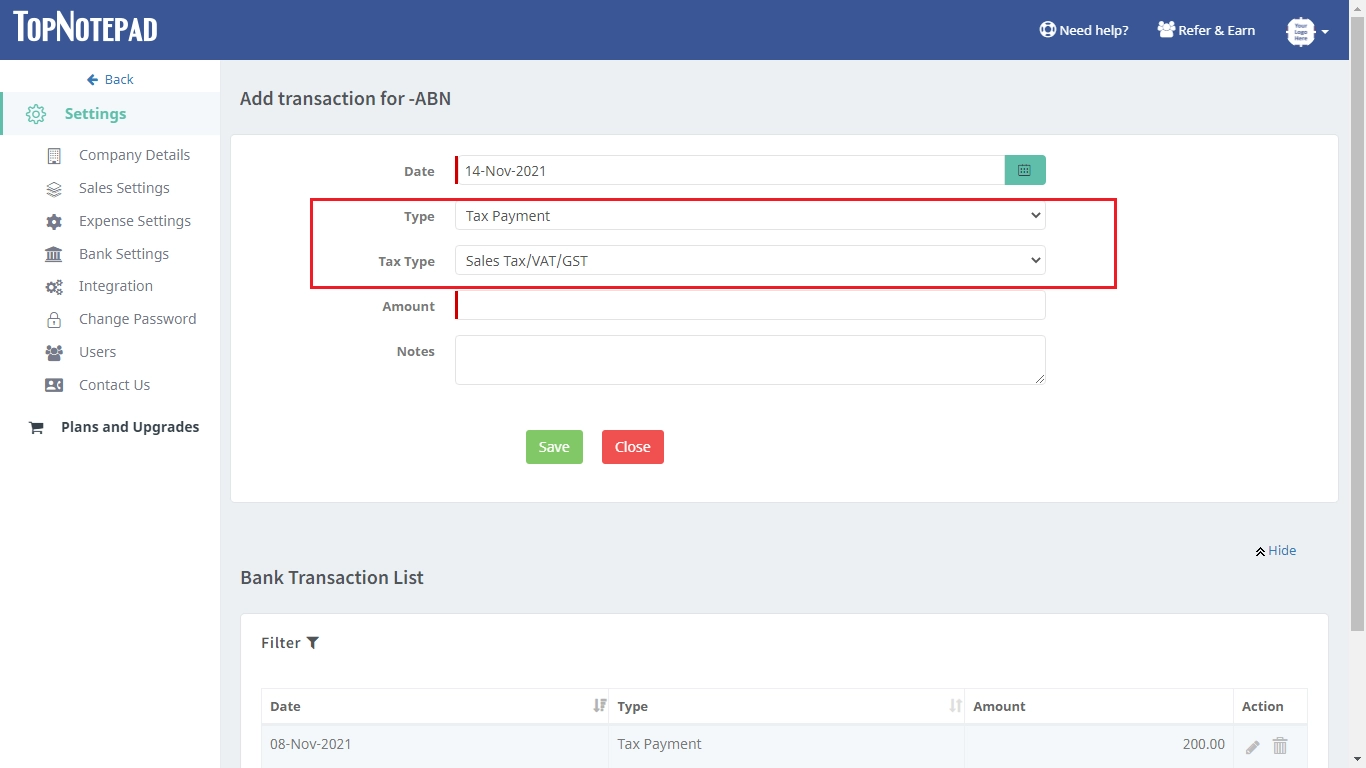Save the transaction with green Save button
This screenshot has height=768, width=1366.
coord(554,447)
